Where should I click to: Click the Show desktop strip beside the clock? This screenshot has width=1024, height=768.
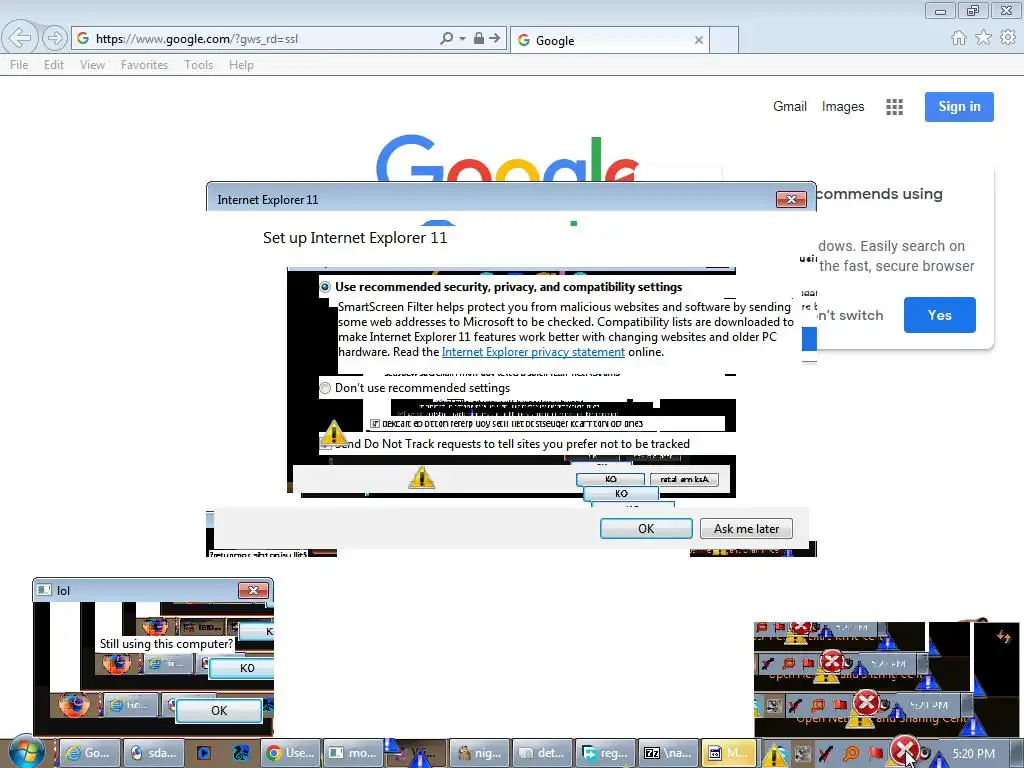1016,754
